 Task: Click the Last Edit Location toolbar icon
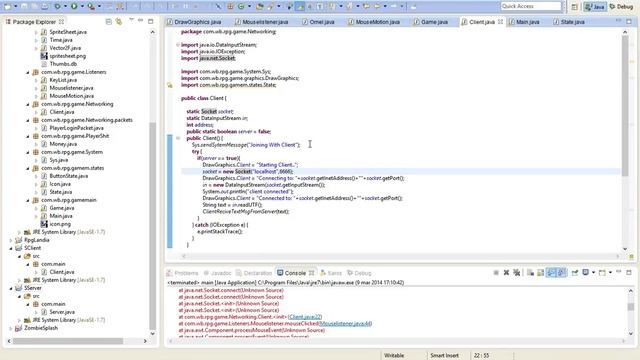coord(366,6)
